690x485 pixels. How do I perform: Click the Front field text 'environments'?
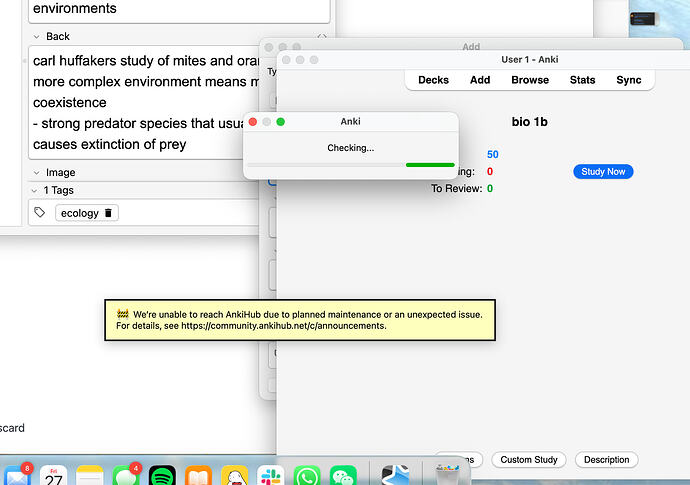point(75,8)
